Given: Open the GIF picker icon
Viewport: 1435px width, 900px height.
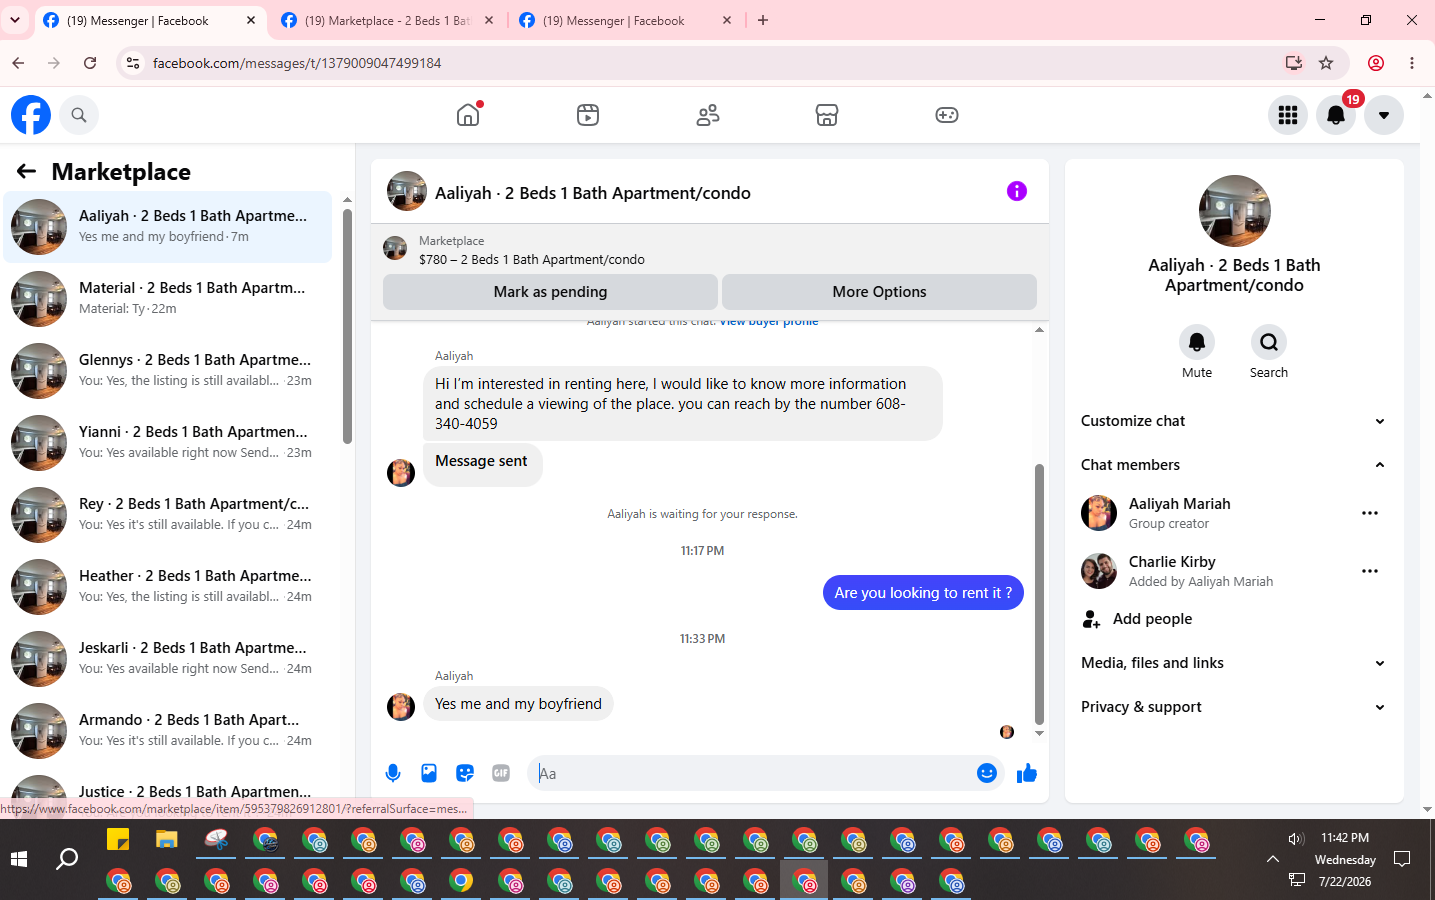Looking at the screenshot, I should pyautogui.click(x=501, y=773).
